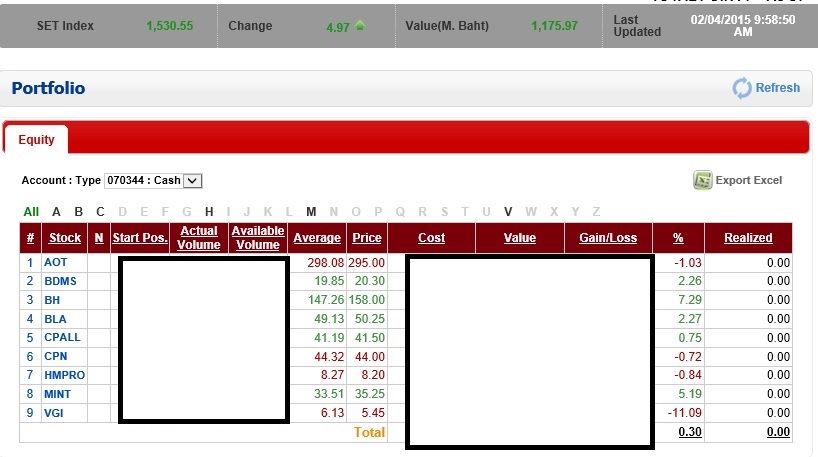Open the BDMS stock link

pos(60,281)
